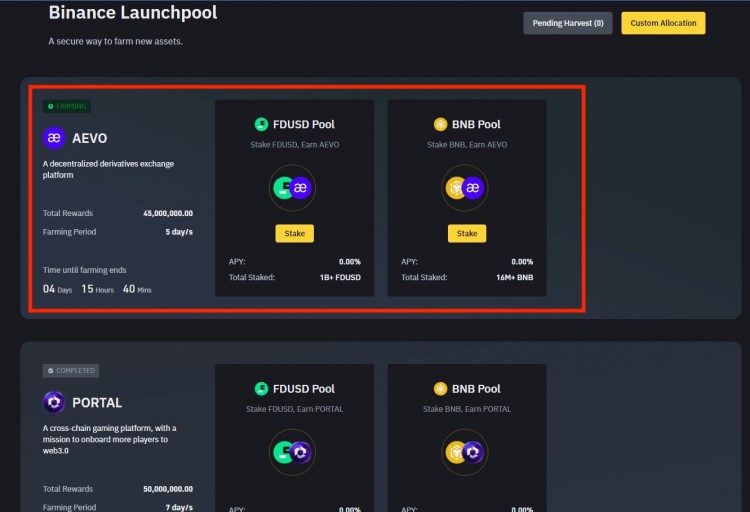
Task: Click the 04 Days countdown value
Action: click(x=57, y=289)
